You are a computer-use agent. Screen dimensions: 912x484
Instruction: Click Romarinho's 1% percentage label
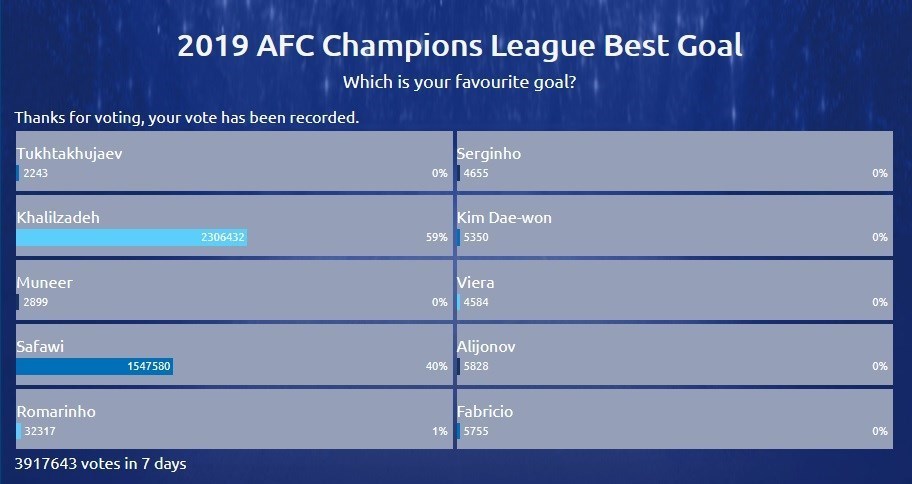pos(439,431)
